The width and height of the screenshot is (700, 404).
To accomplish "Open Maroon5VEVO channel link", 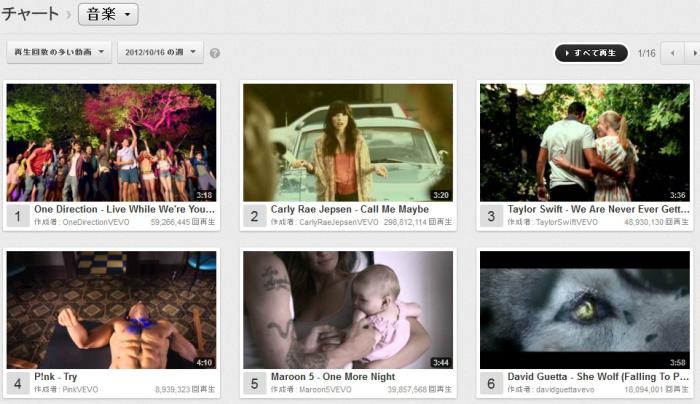I will (x=325, y=389).
